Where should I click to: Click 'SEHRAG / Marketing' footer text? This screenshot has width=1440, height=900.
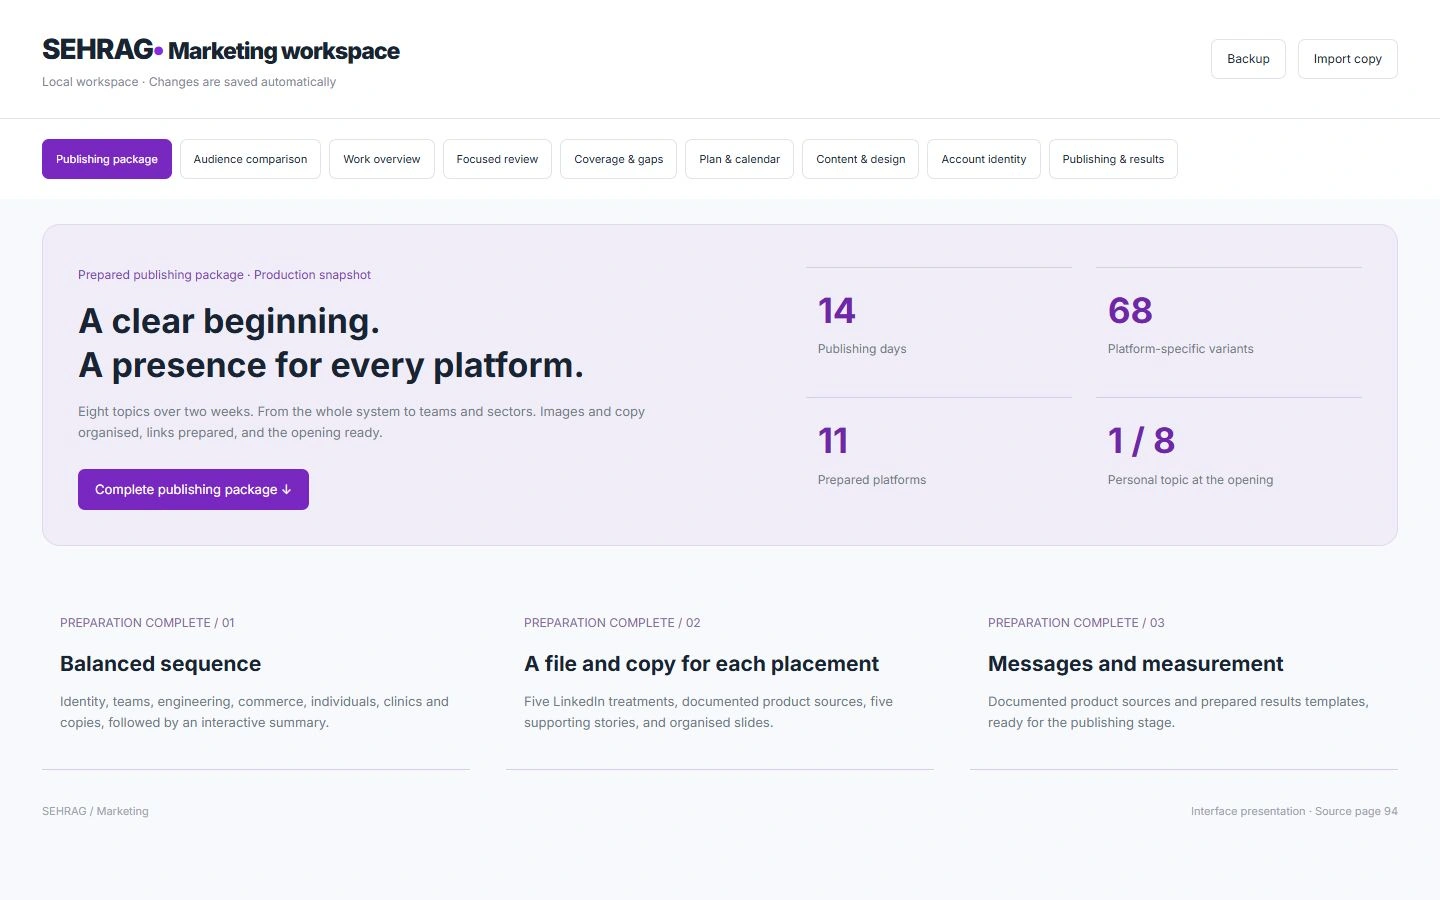pos(95,811)
